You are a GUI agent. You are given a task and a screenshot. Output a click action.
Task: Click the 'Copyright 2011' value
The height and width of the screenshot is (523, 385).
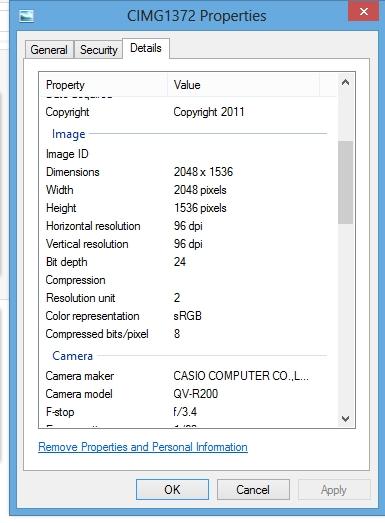coord(209,112)
